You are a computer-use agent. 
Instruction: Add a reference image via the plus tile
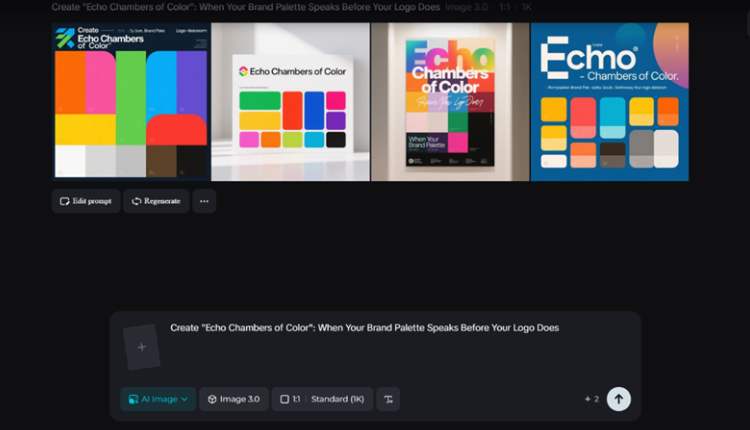(142, 347)
